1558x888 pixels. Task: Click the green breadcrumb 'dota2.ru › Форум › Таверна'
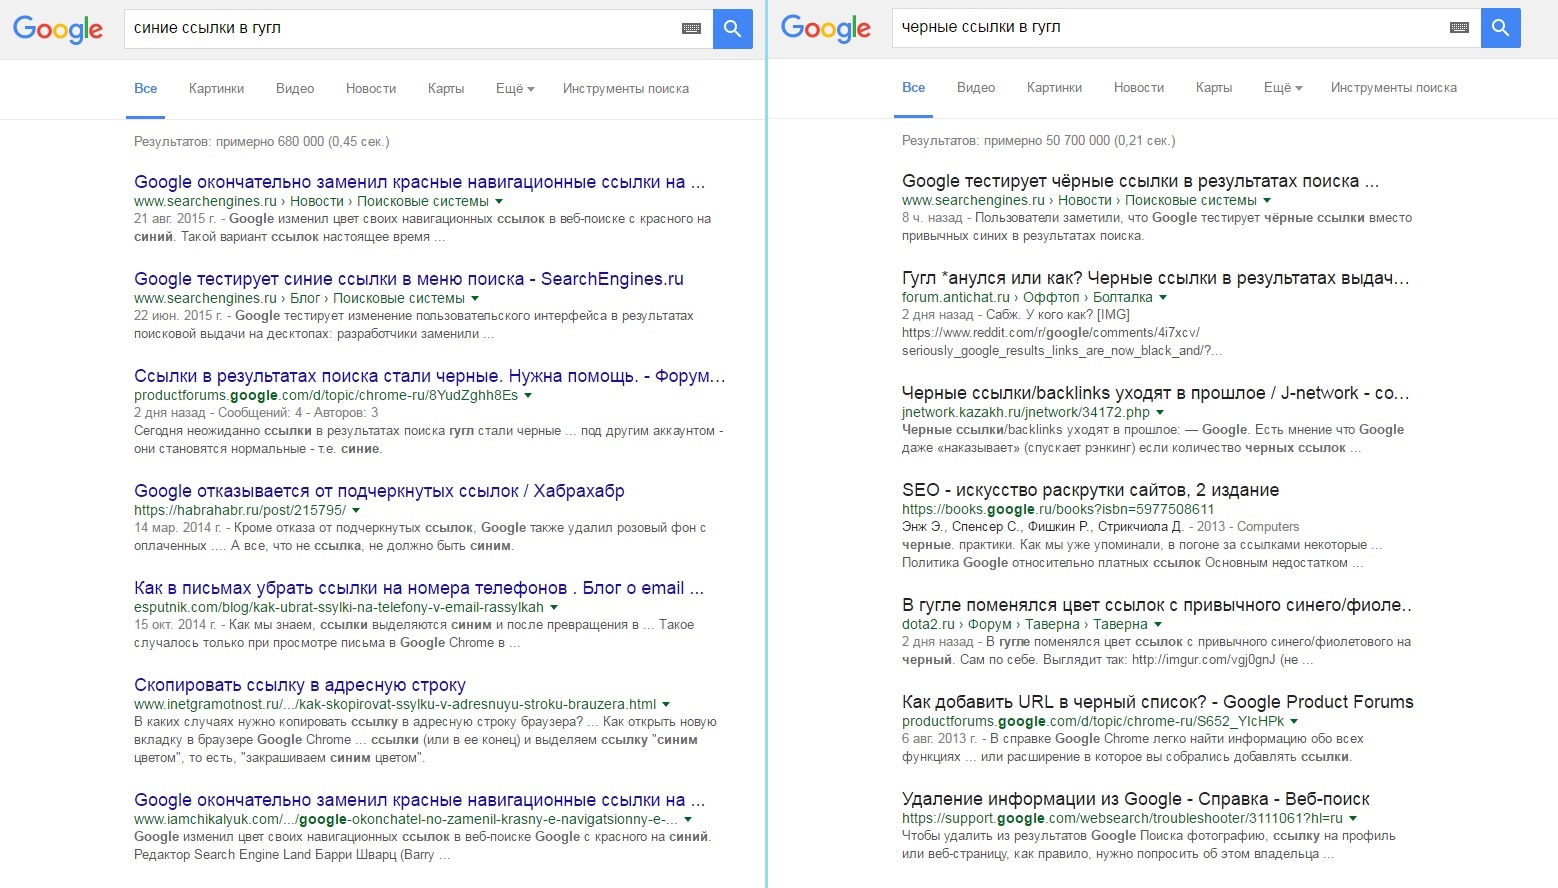click(1025, 624)
